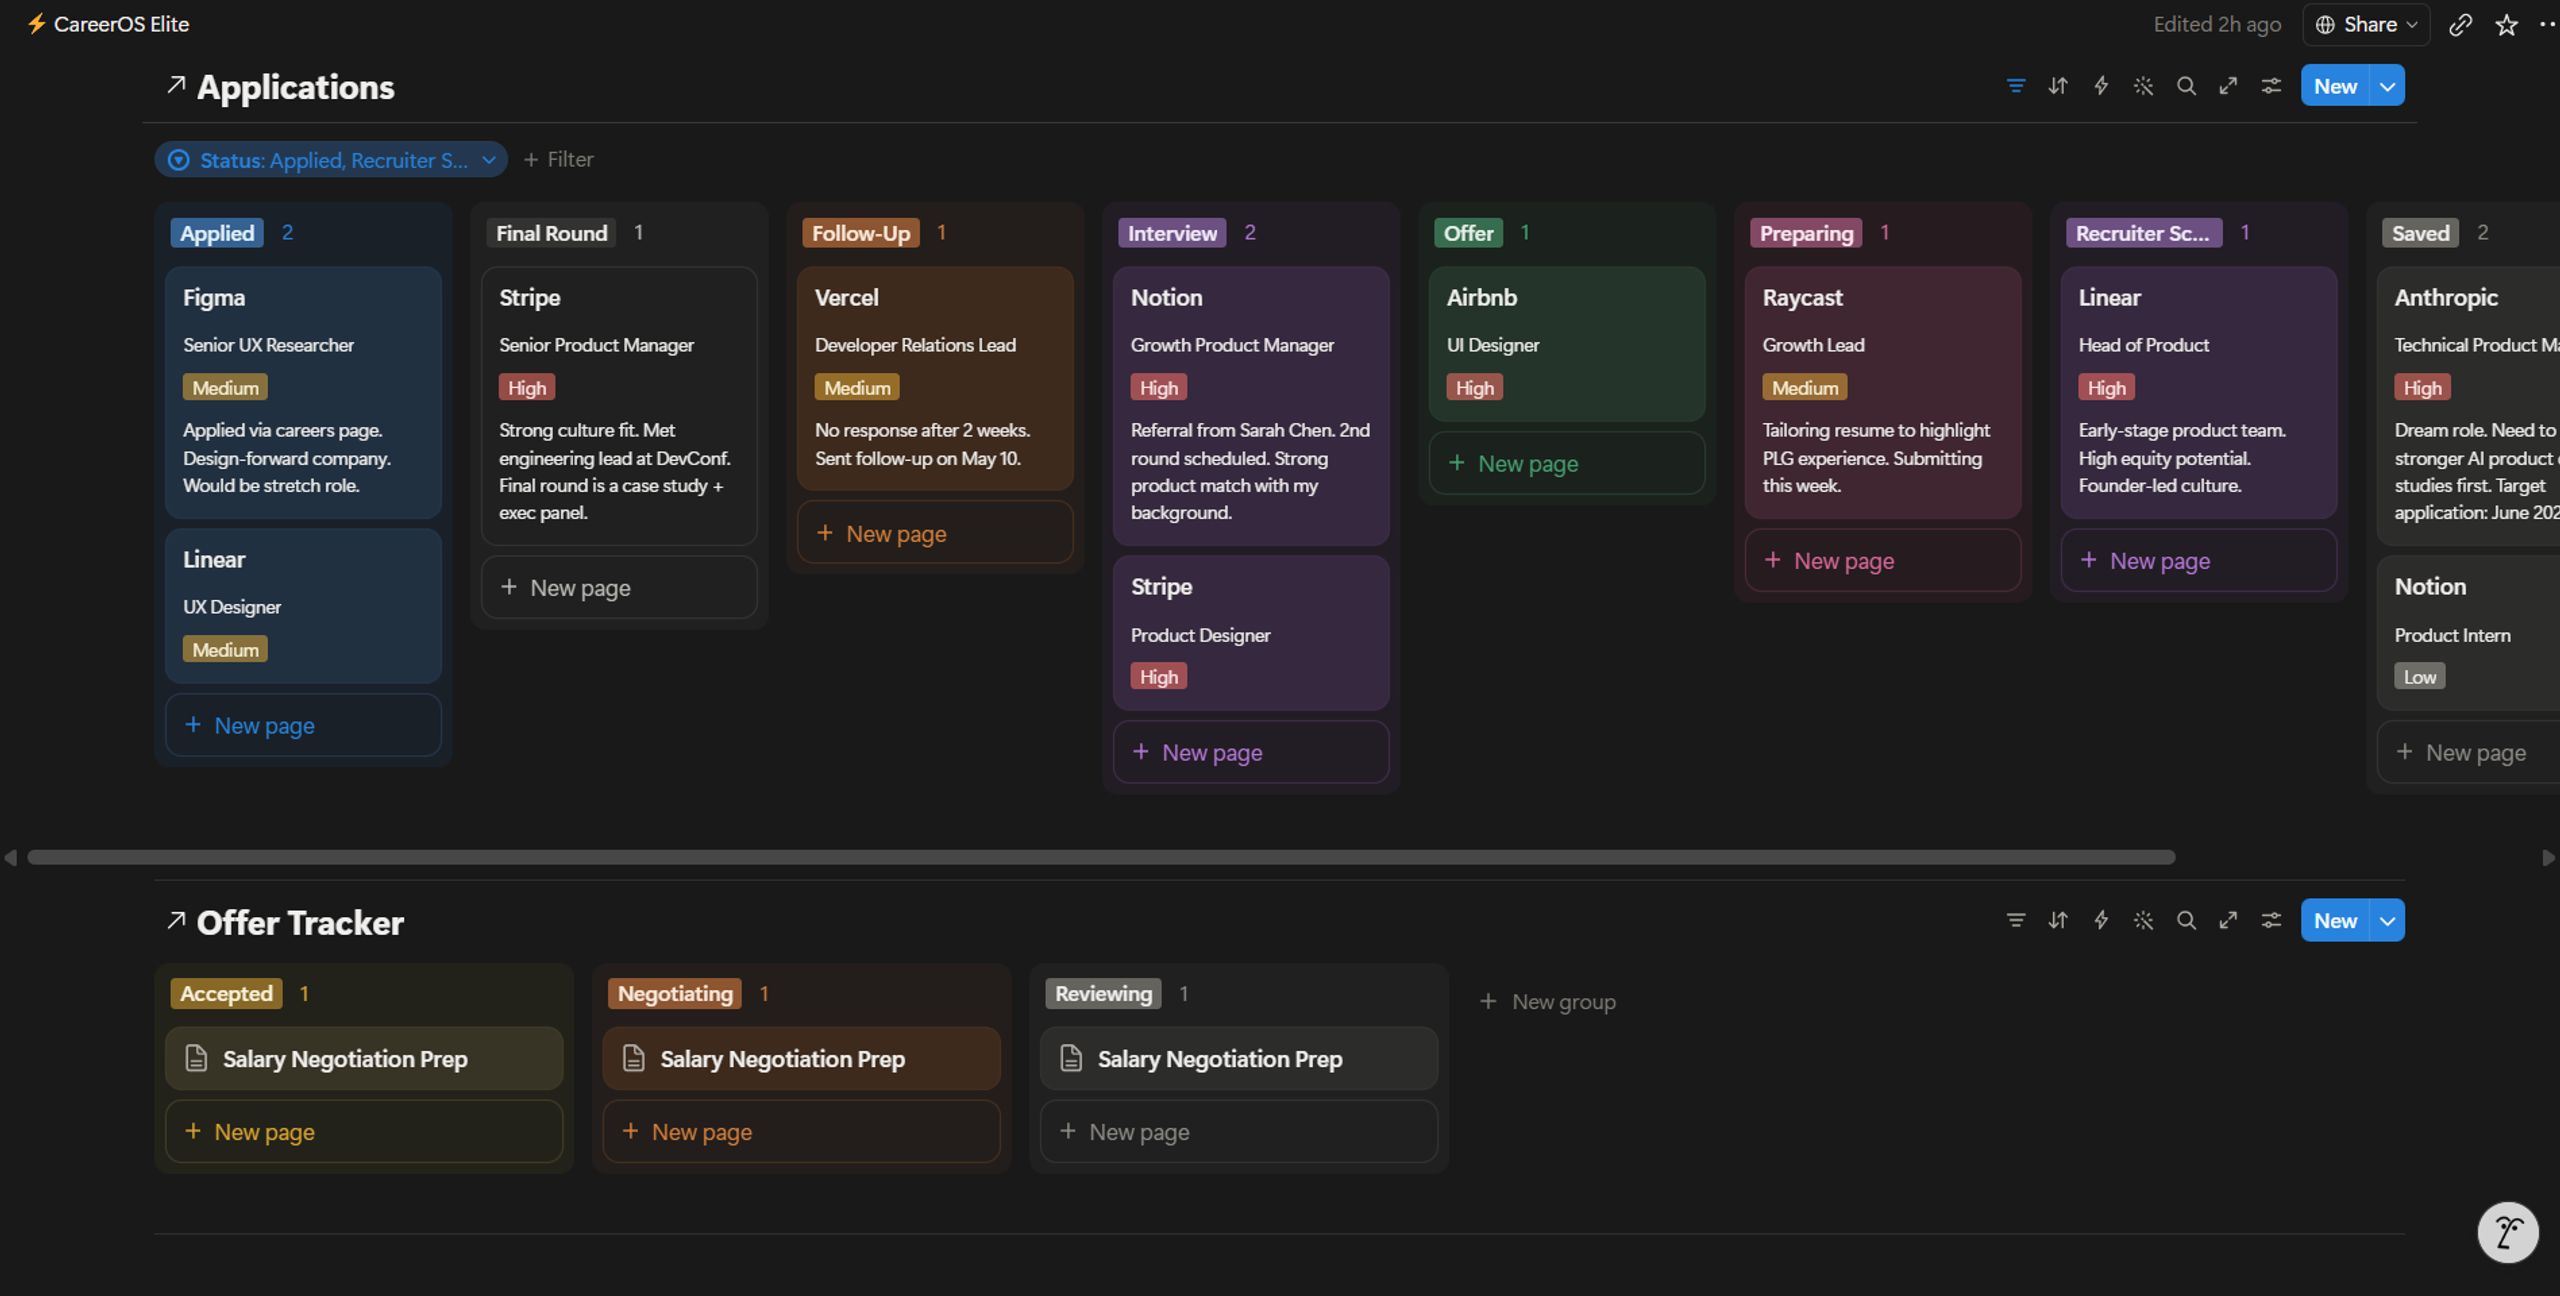Add New page in Reviewing group

(1239, 1131)
